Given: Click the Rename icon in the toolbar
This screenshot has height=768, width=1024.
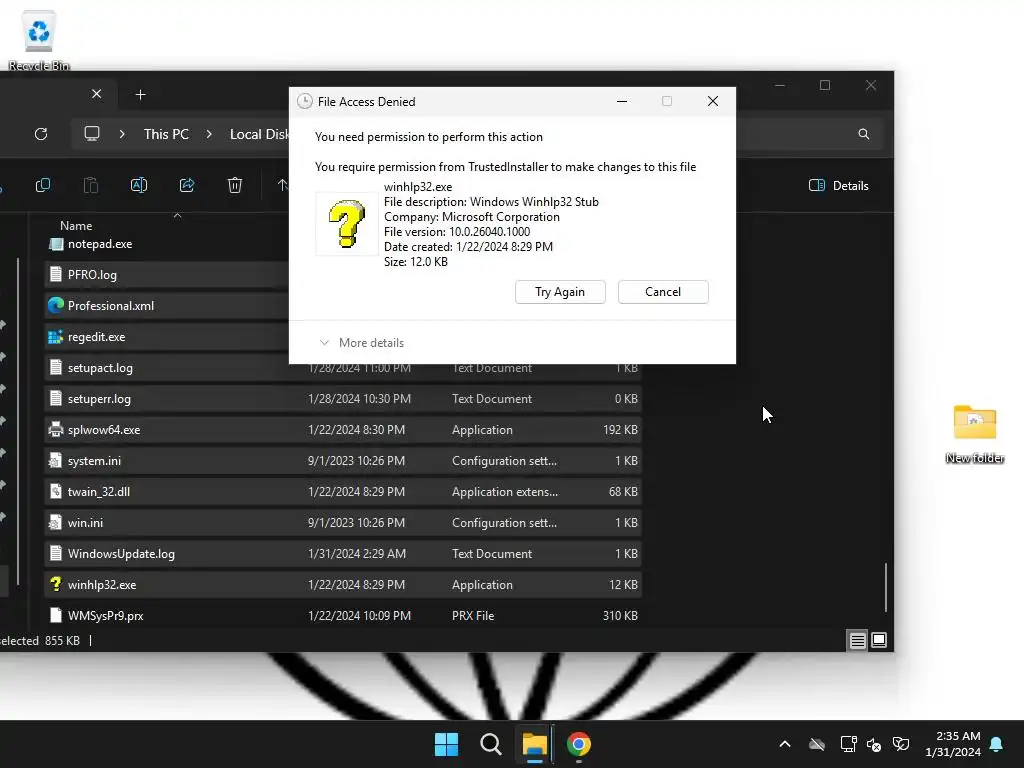Looking at the screenshot, I should click(x=139, y=185).
